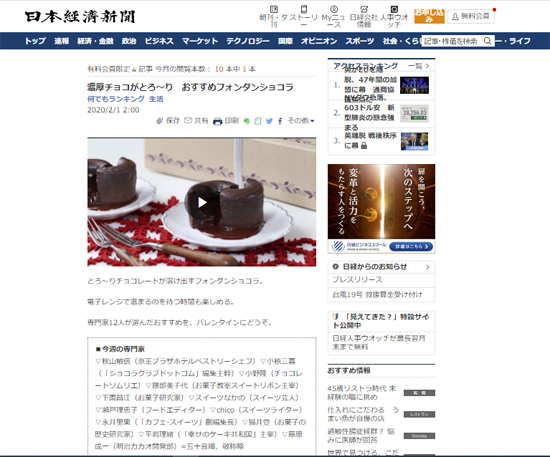This screenshot has height=457, width=550.
Task: Click the 日経ビジネススクール ad banner
Action: pyautogui.click(x=381, y=208)
